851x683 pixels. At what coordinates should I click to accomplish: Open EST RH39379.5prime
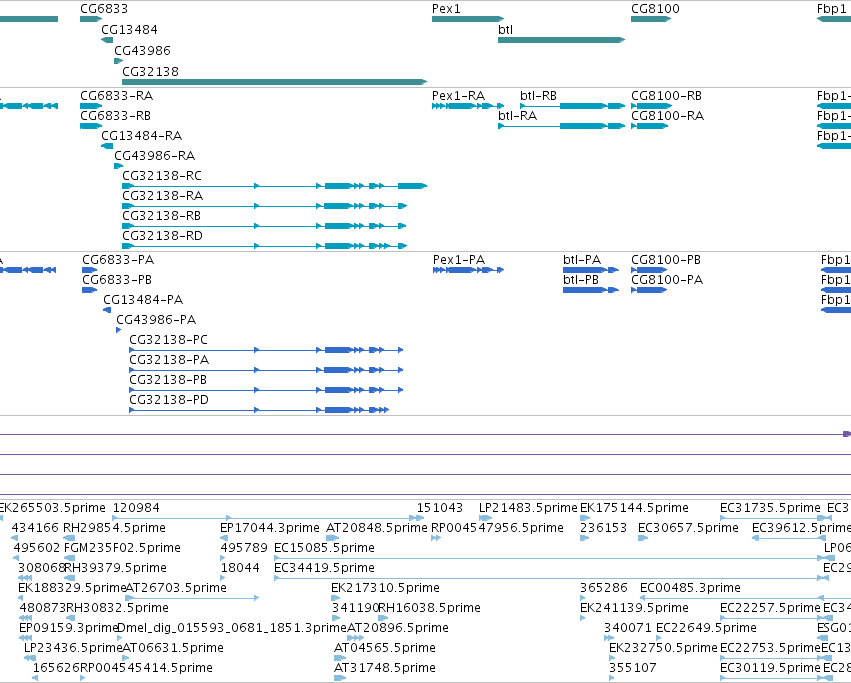tap(115, 568)
